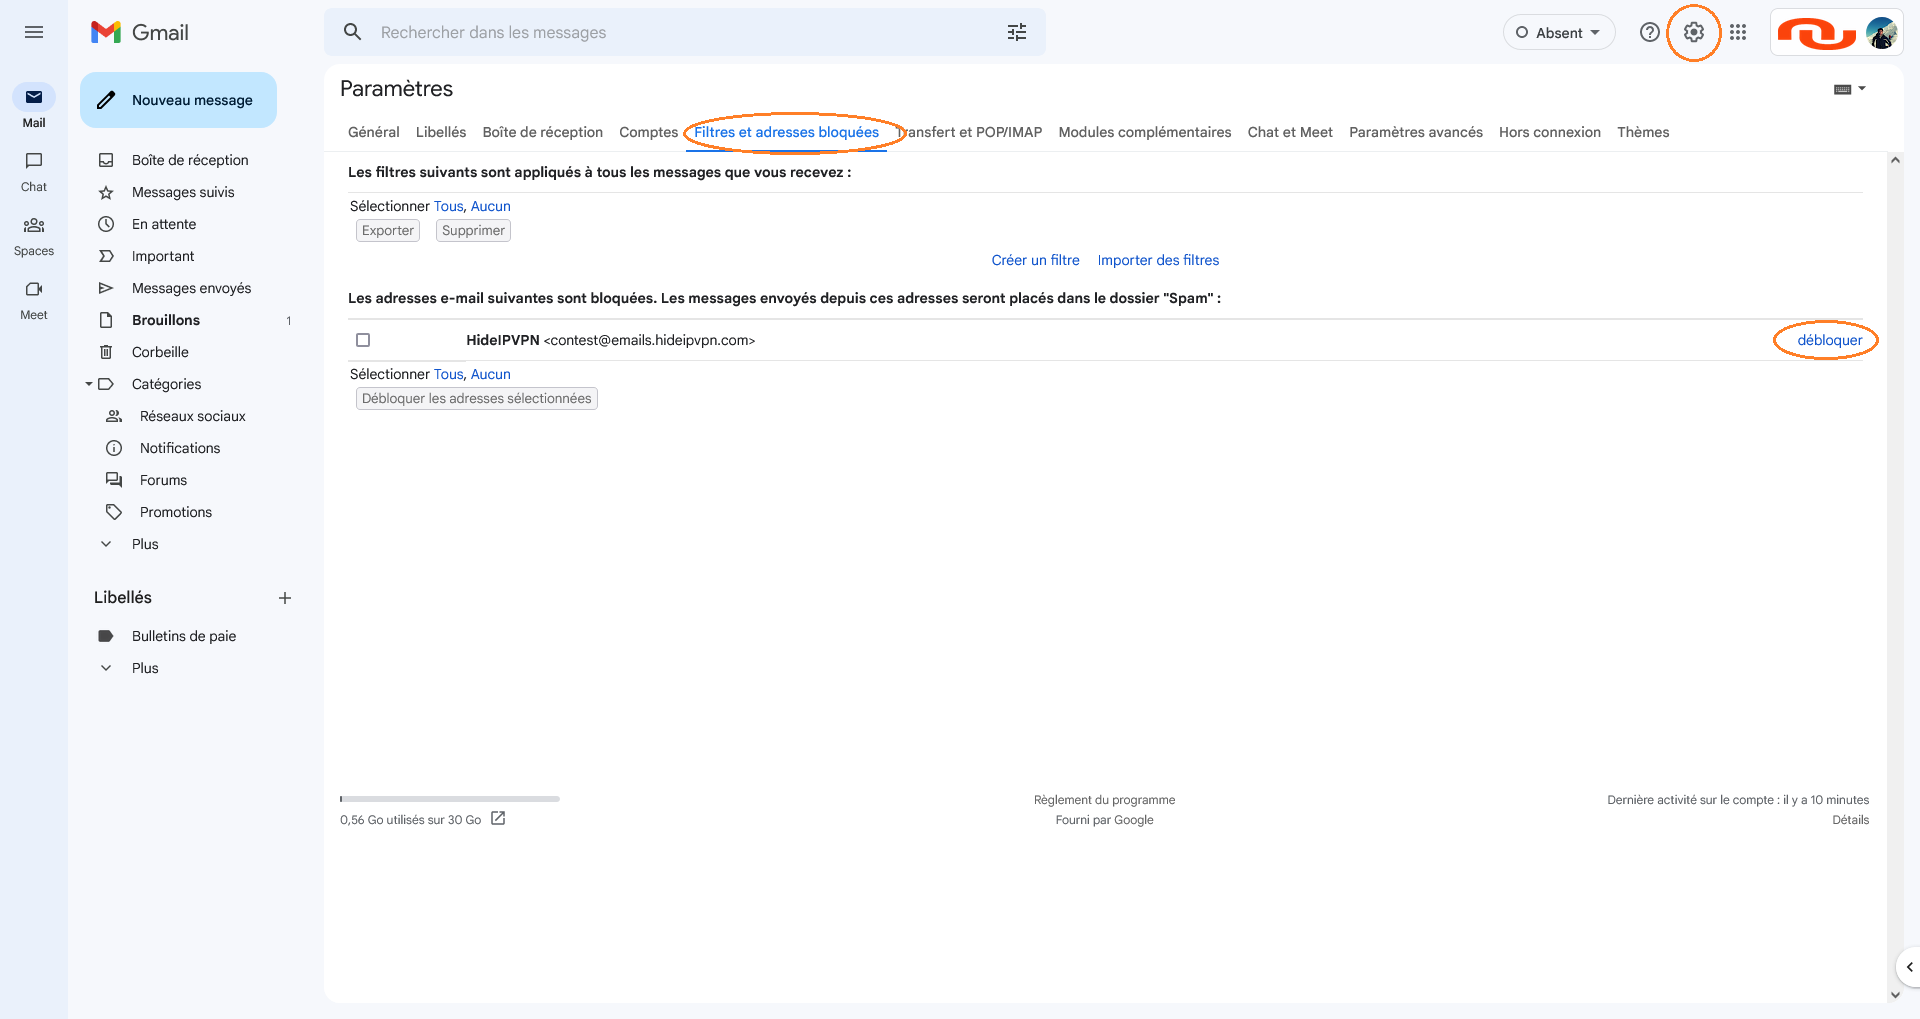Select the Mail icon in left rail
The image size is (1920, 1019).
pos(34,97)
